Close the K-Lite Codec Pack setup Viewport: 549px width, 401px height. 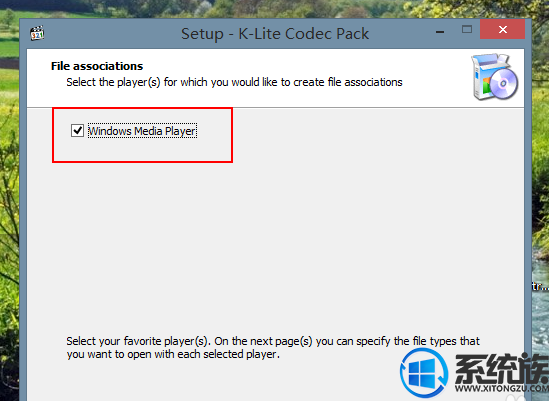(x=502, y=29)
